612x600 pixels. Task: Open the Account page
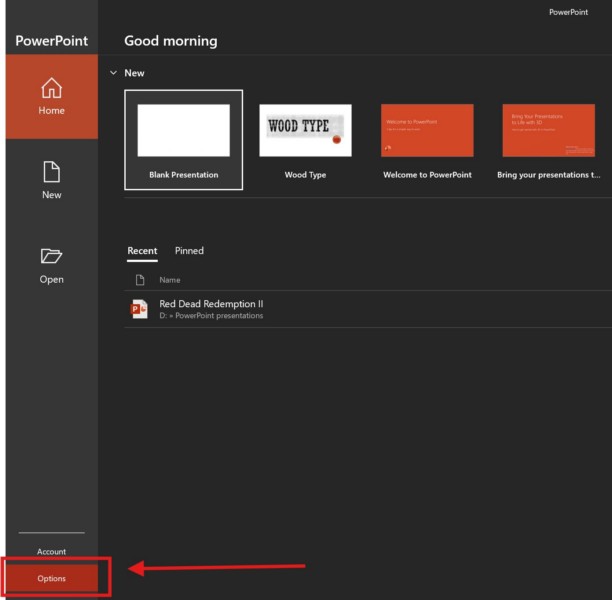(51, 552)
